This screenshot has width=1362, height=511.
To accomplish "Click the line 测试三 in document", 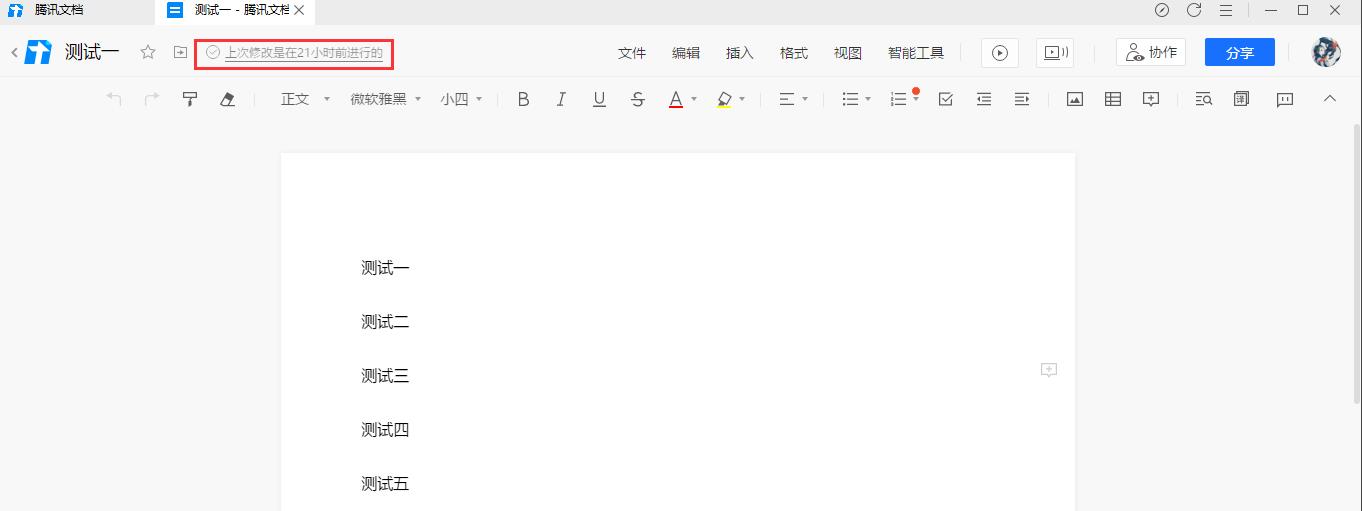I will point(385,376).
